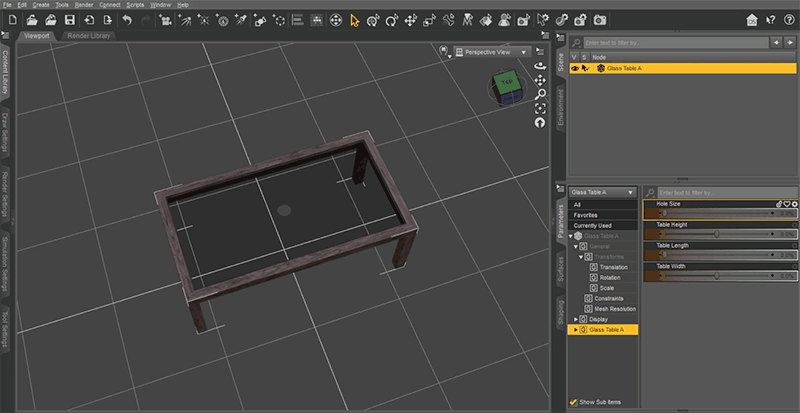Image resolution: width=800 pixels, height=413 pixels.
Task: Click the Scene pane filter text field
Action: click(x=676, y=43)
